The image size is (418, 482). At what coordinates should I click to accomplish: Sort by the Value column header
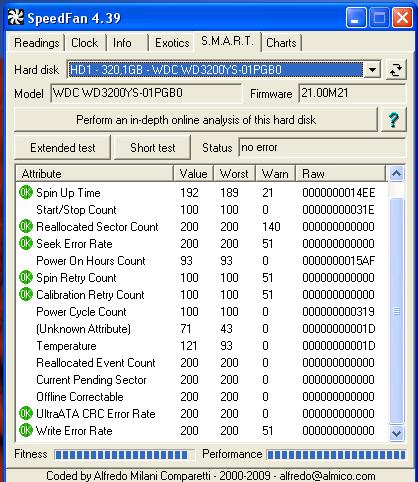coord(193,174)
